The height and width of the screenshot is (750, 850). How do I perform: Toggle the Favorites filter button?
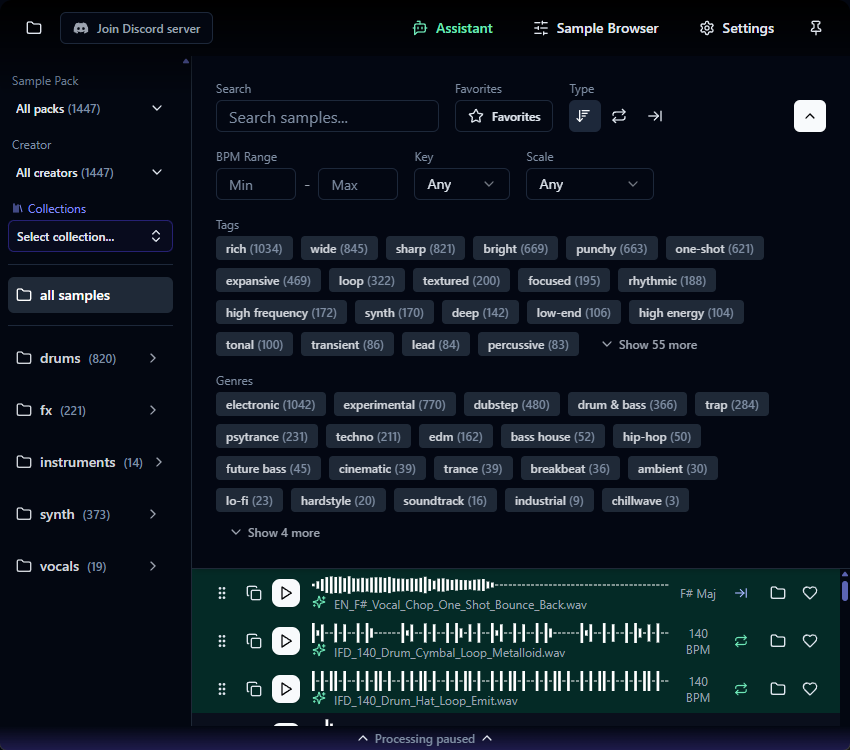pyautogui.click(x=504, y=117)
